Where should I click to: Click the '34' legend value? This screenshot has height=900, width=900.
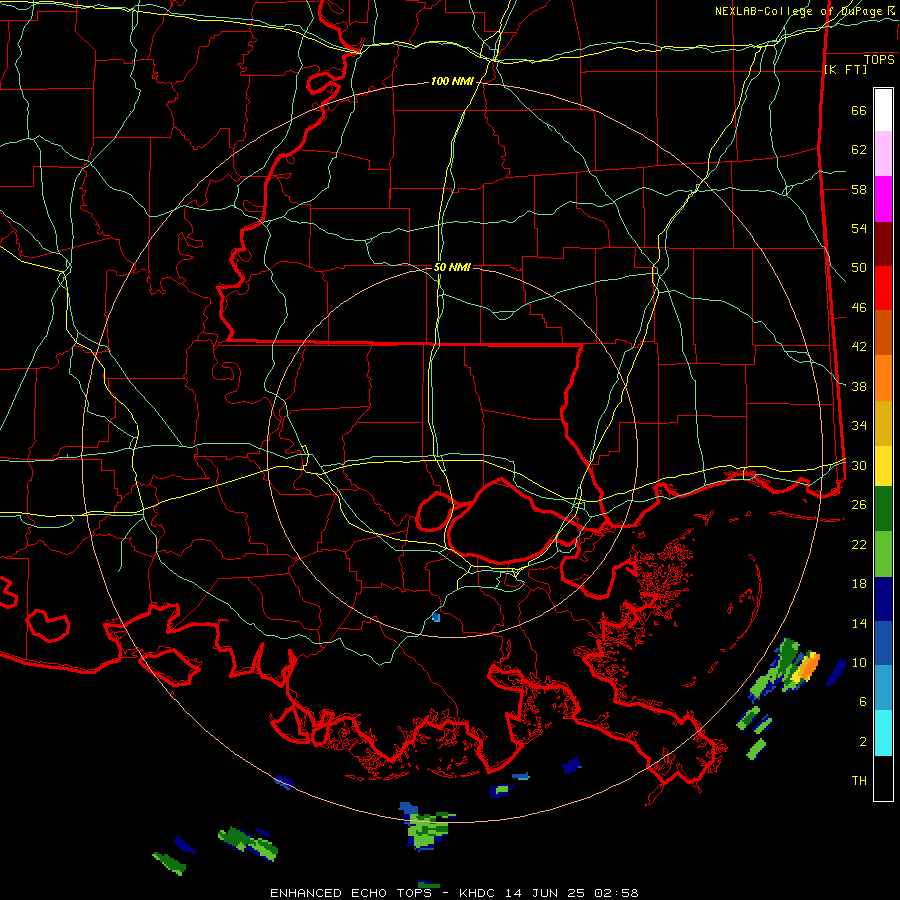pyautogui.click(x=859, y=426)
